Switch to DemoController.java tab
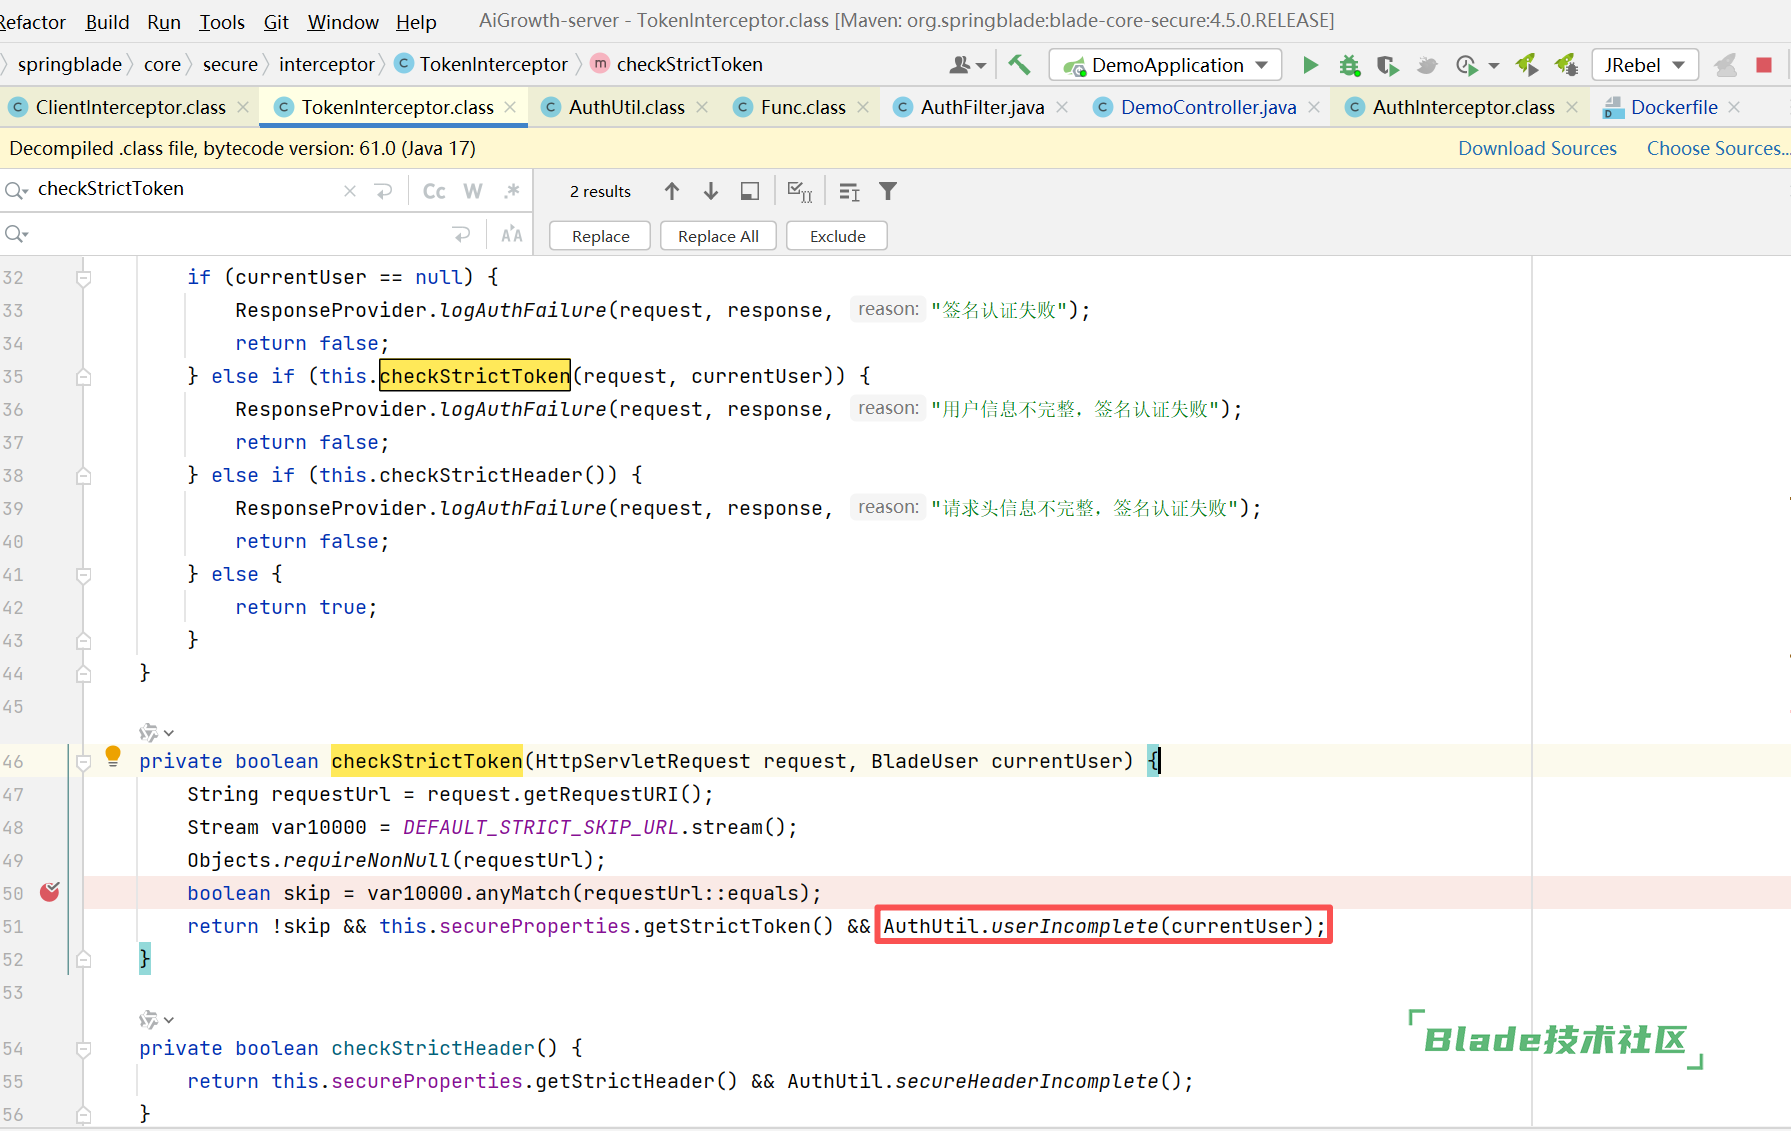Viewport: 1791px width, 1131px height. coord(1208,107)
